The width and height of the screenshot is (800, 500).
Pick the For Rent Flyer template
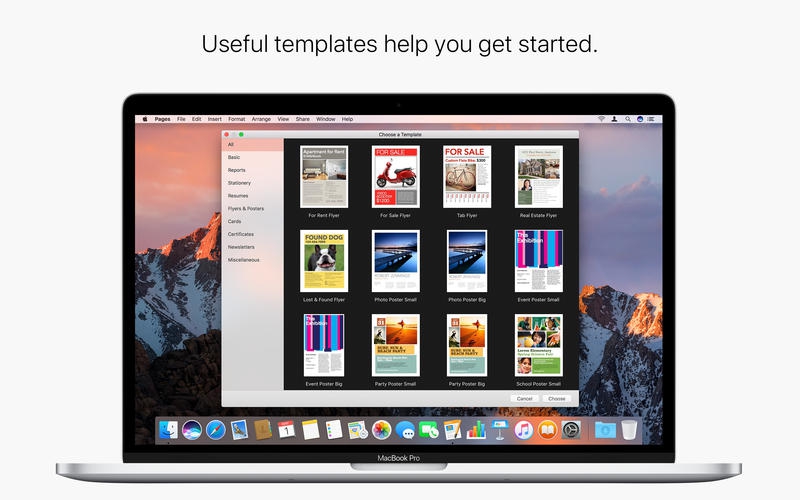pyautogui.click(x=324, y=177)
